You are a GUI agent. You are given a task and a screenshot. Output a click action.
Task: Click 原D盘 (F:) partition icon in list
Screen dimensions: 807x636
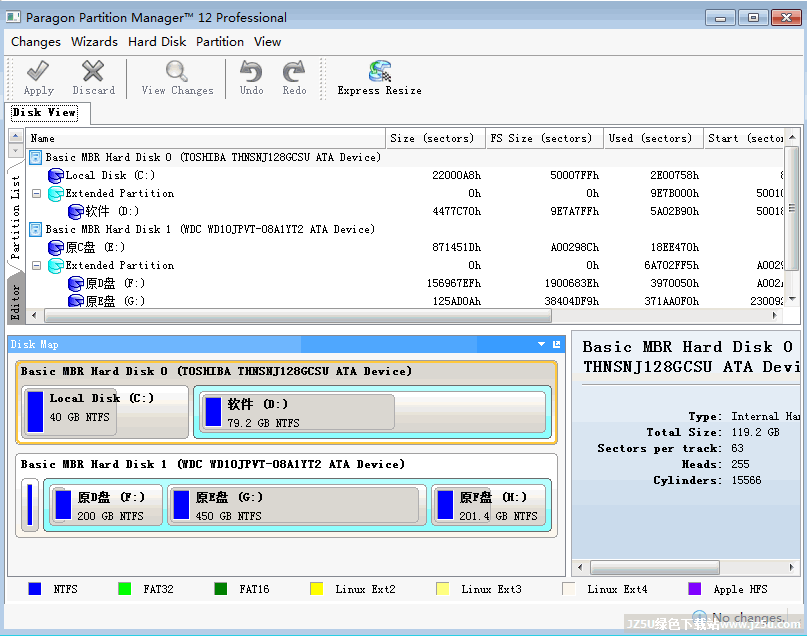pos(76,284)
